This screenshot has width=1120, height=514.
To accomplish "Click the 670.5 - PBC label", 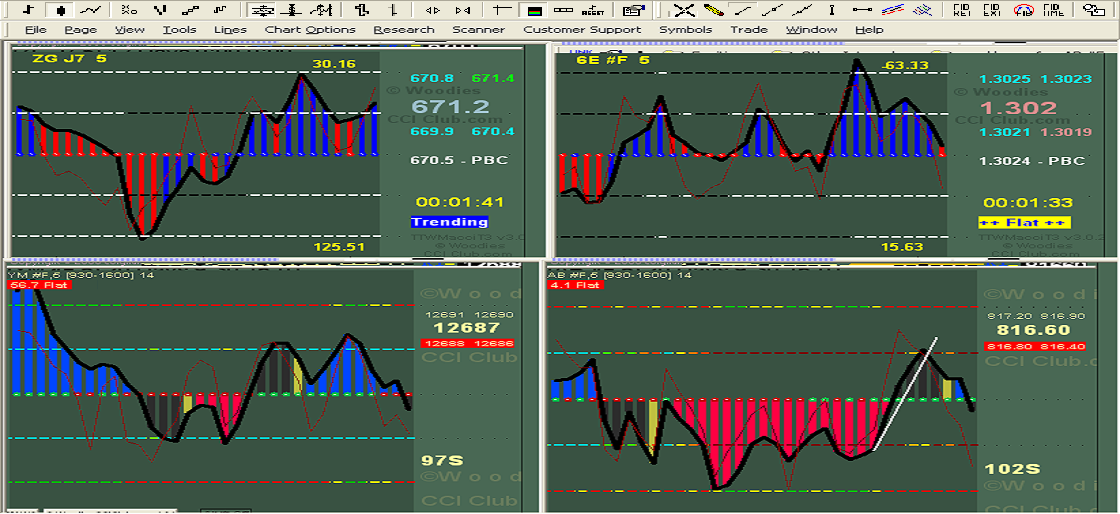I will pyautogui.click(x=459, y=160).
